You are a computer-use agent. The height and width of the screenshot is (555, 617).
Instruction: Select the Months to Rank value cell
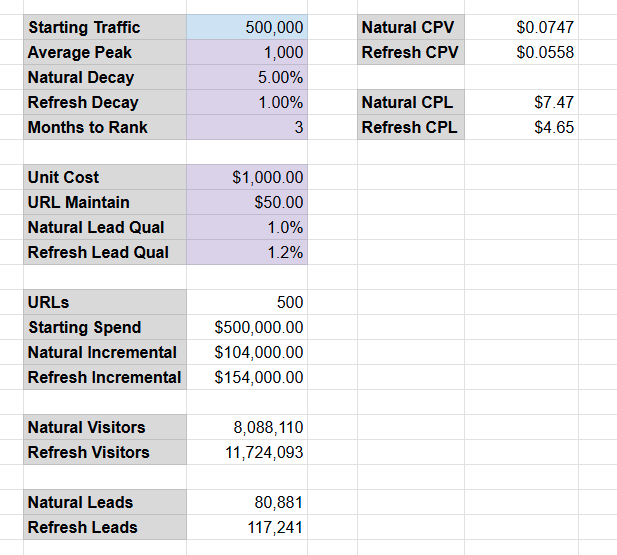pos(247,128)
